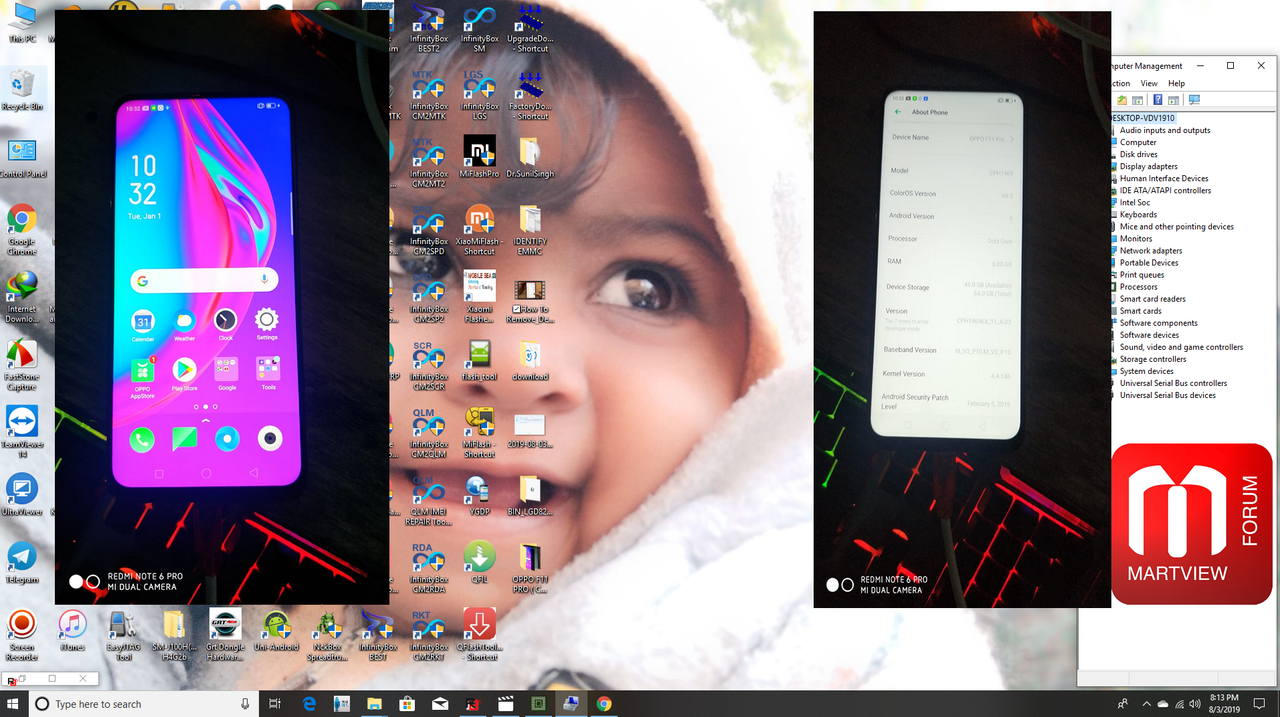Open Task View on the taskbar

[276, 704]
